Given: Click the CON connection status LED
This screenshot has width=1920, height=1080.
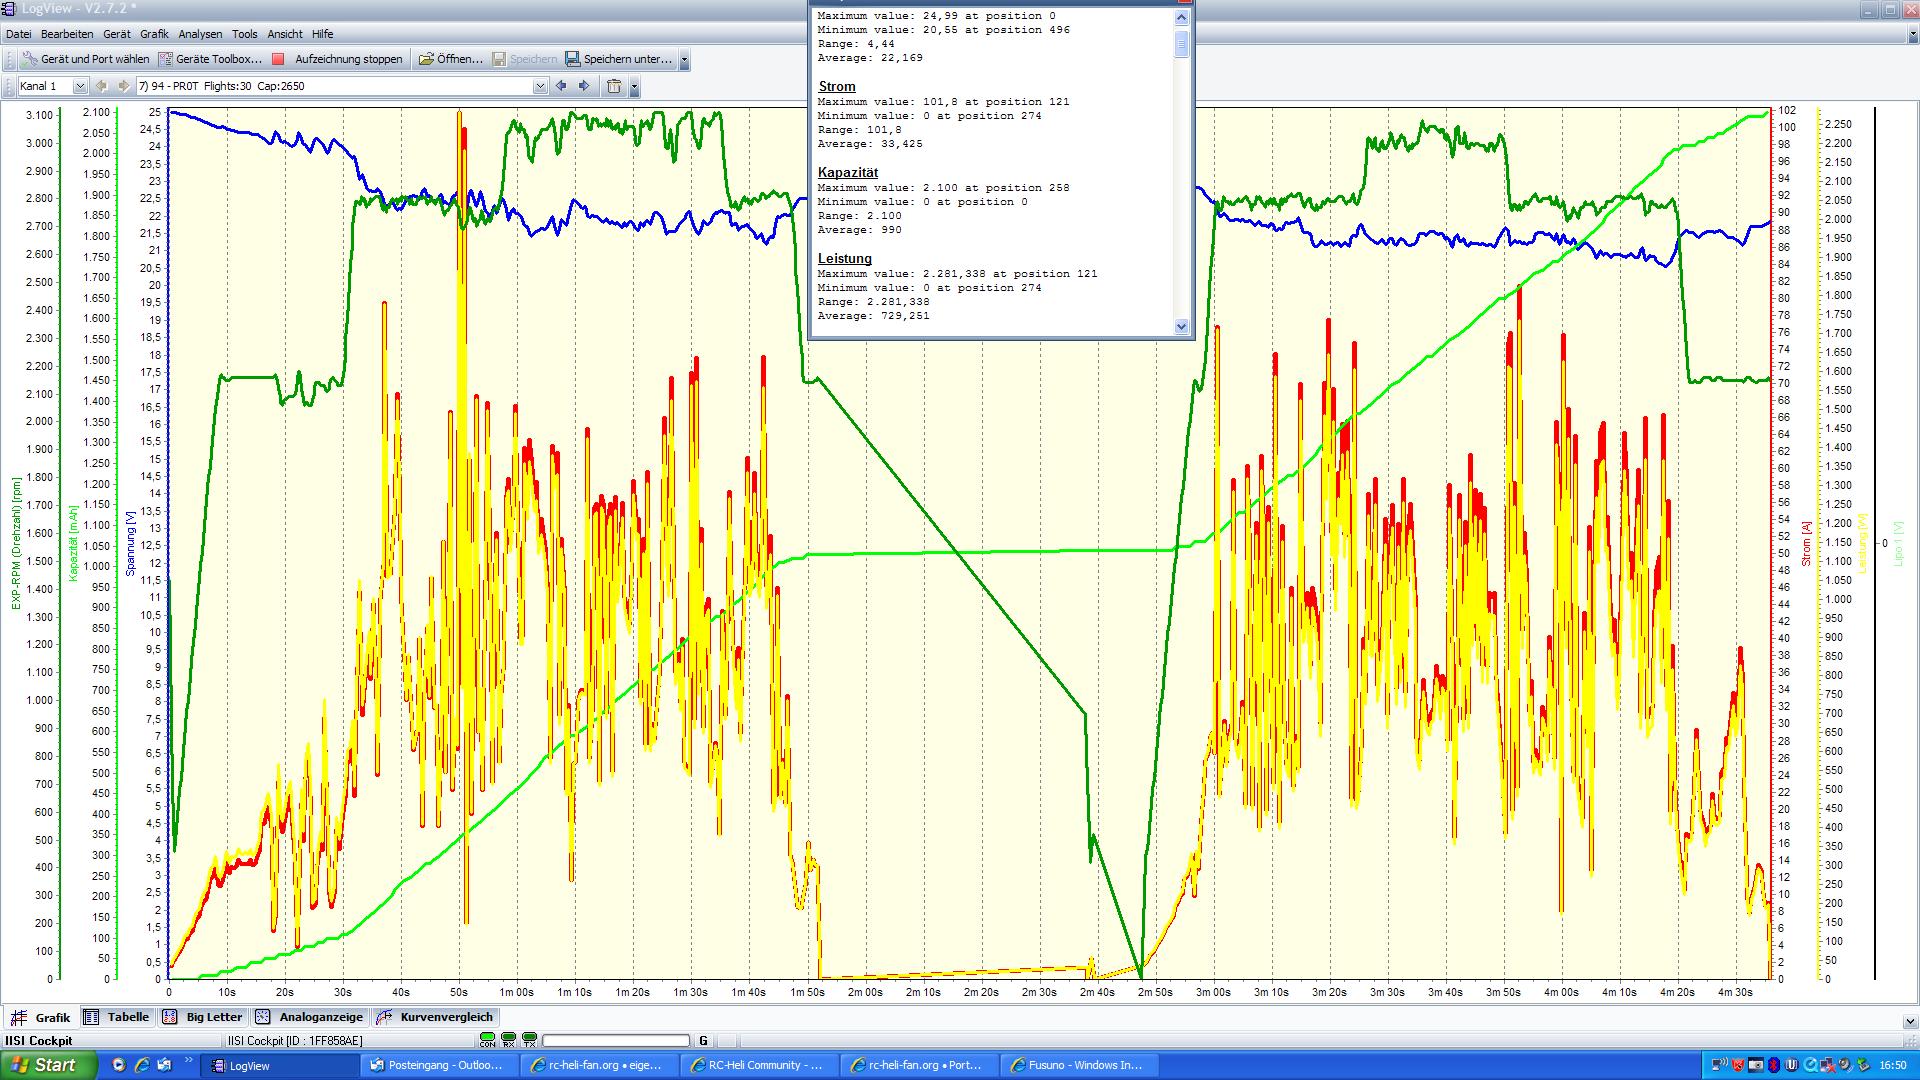Looking at the screenshot, I should pyautogui.click(x=487, y=1040).
